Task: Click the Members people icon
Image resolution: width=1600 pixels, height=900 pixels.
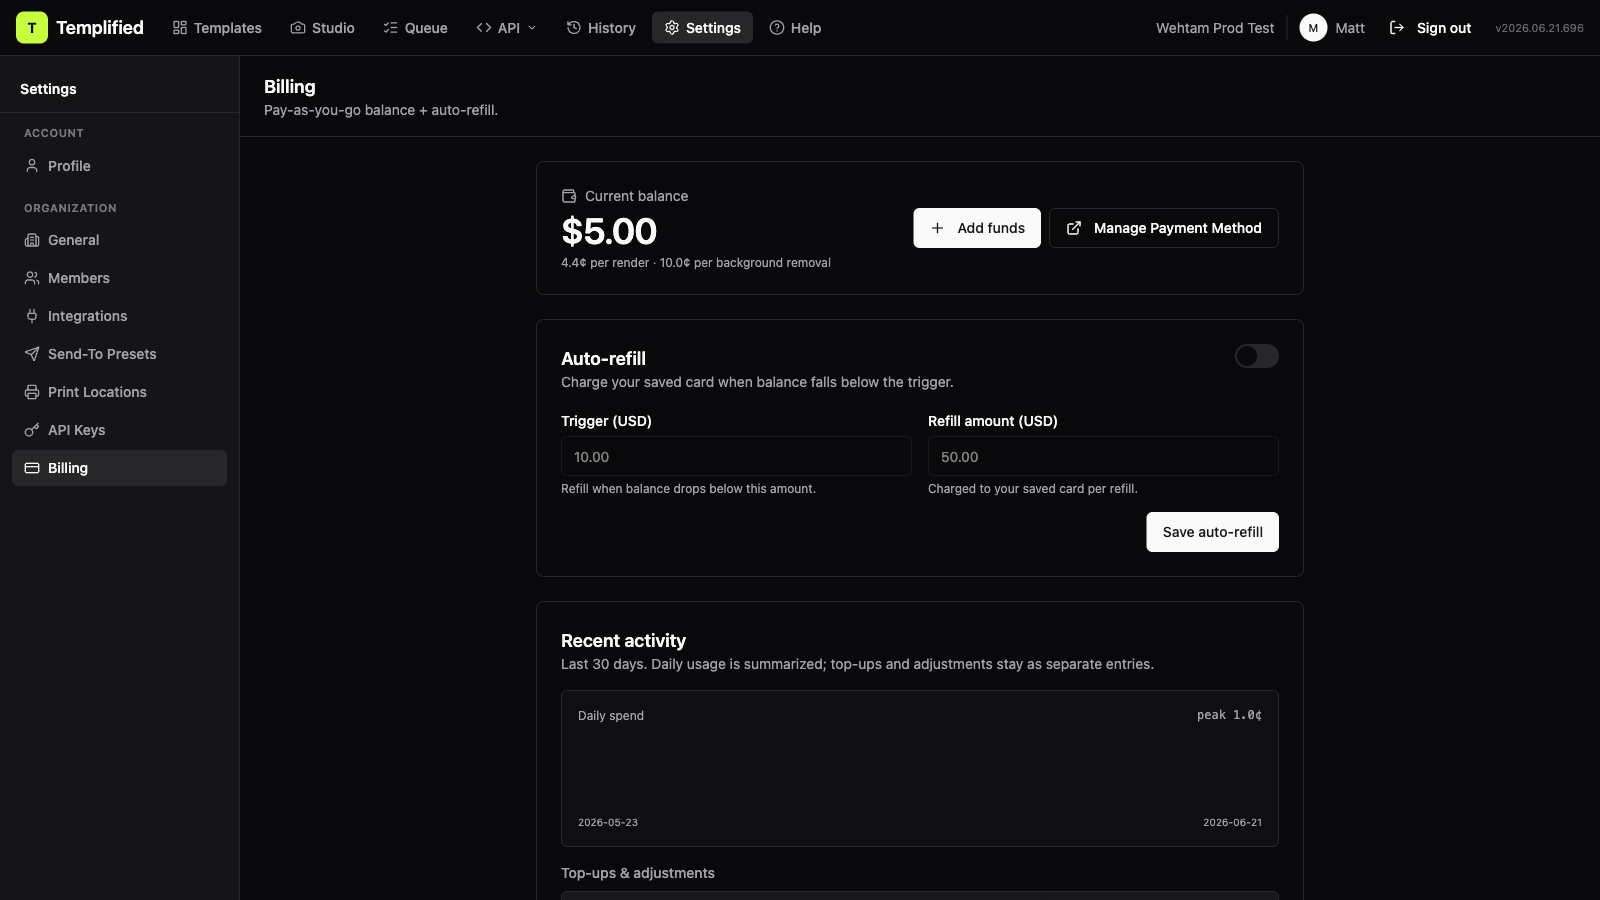Action: [x=32, y=278]
